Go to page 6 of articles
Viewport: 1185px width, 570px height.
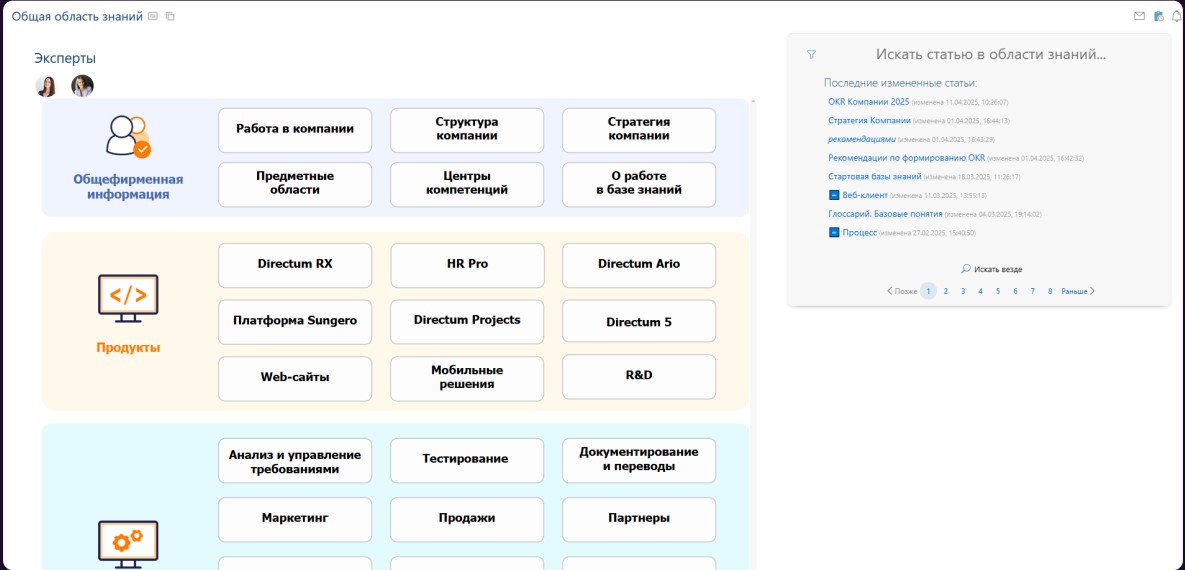coord(1015,291)
